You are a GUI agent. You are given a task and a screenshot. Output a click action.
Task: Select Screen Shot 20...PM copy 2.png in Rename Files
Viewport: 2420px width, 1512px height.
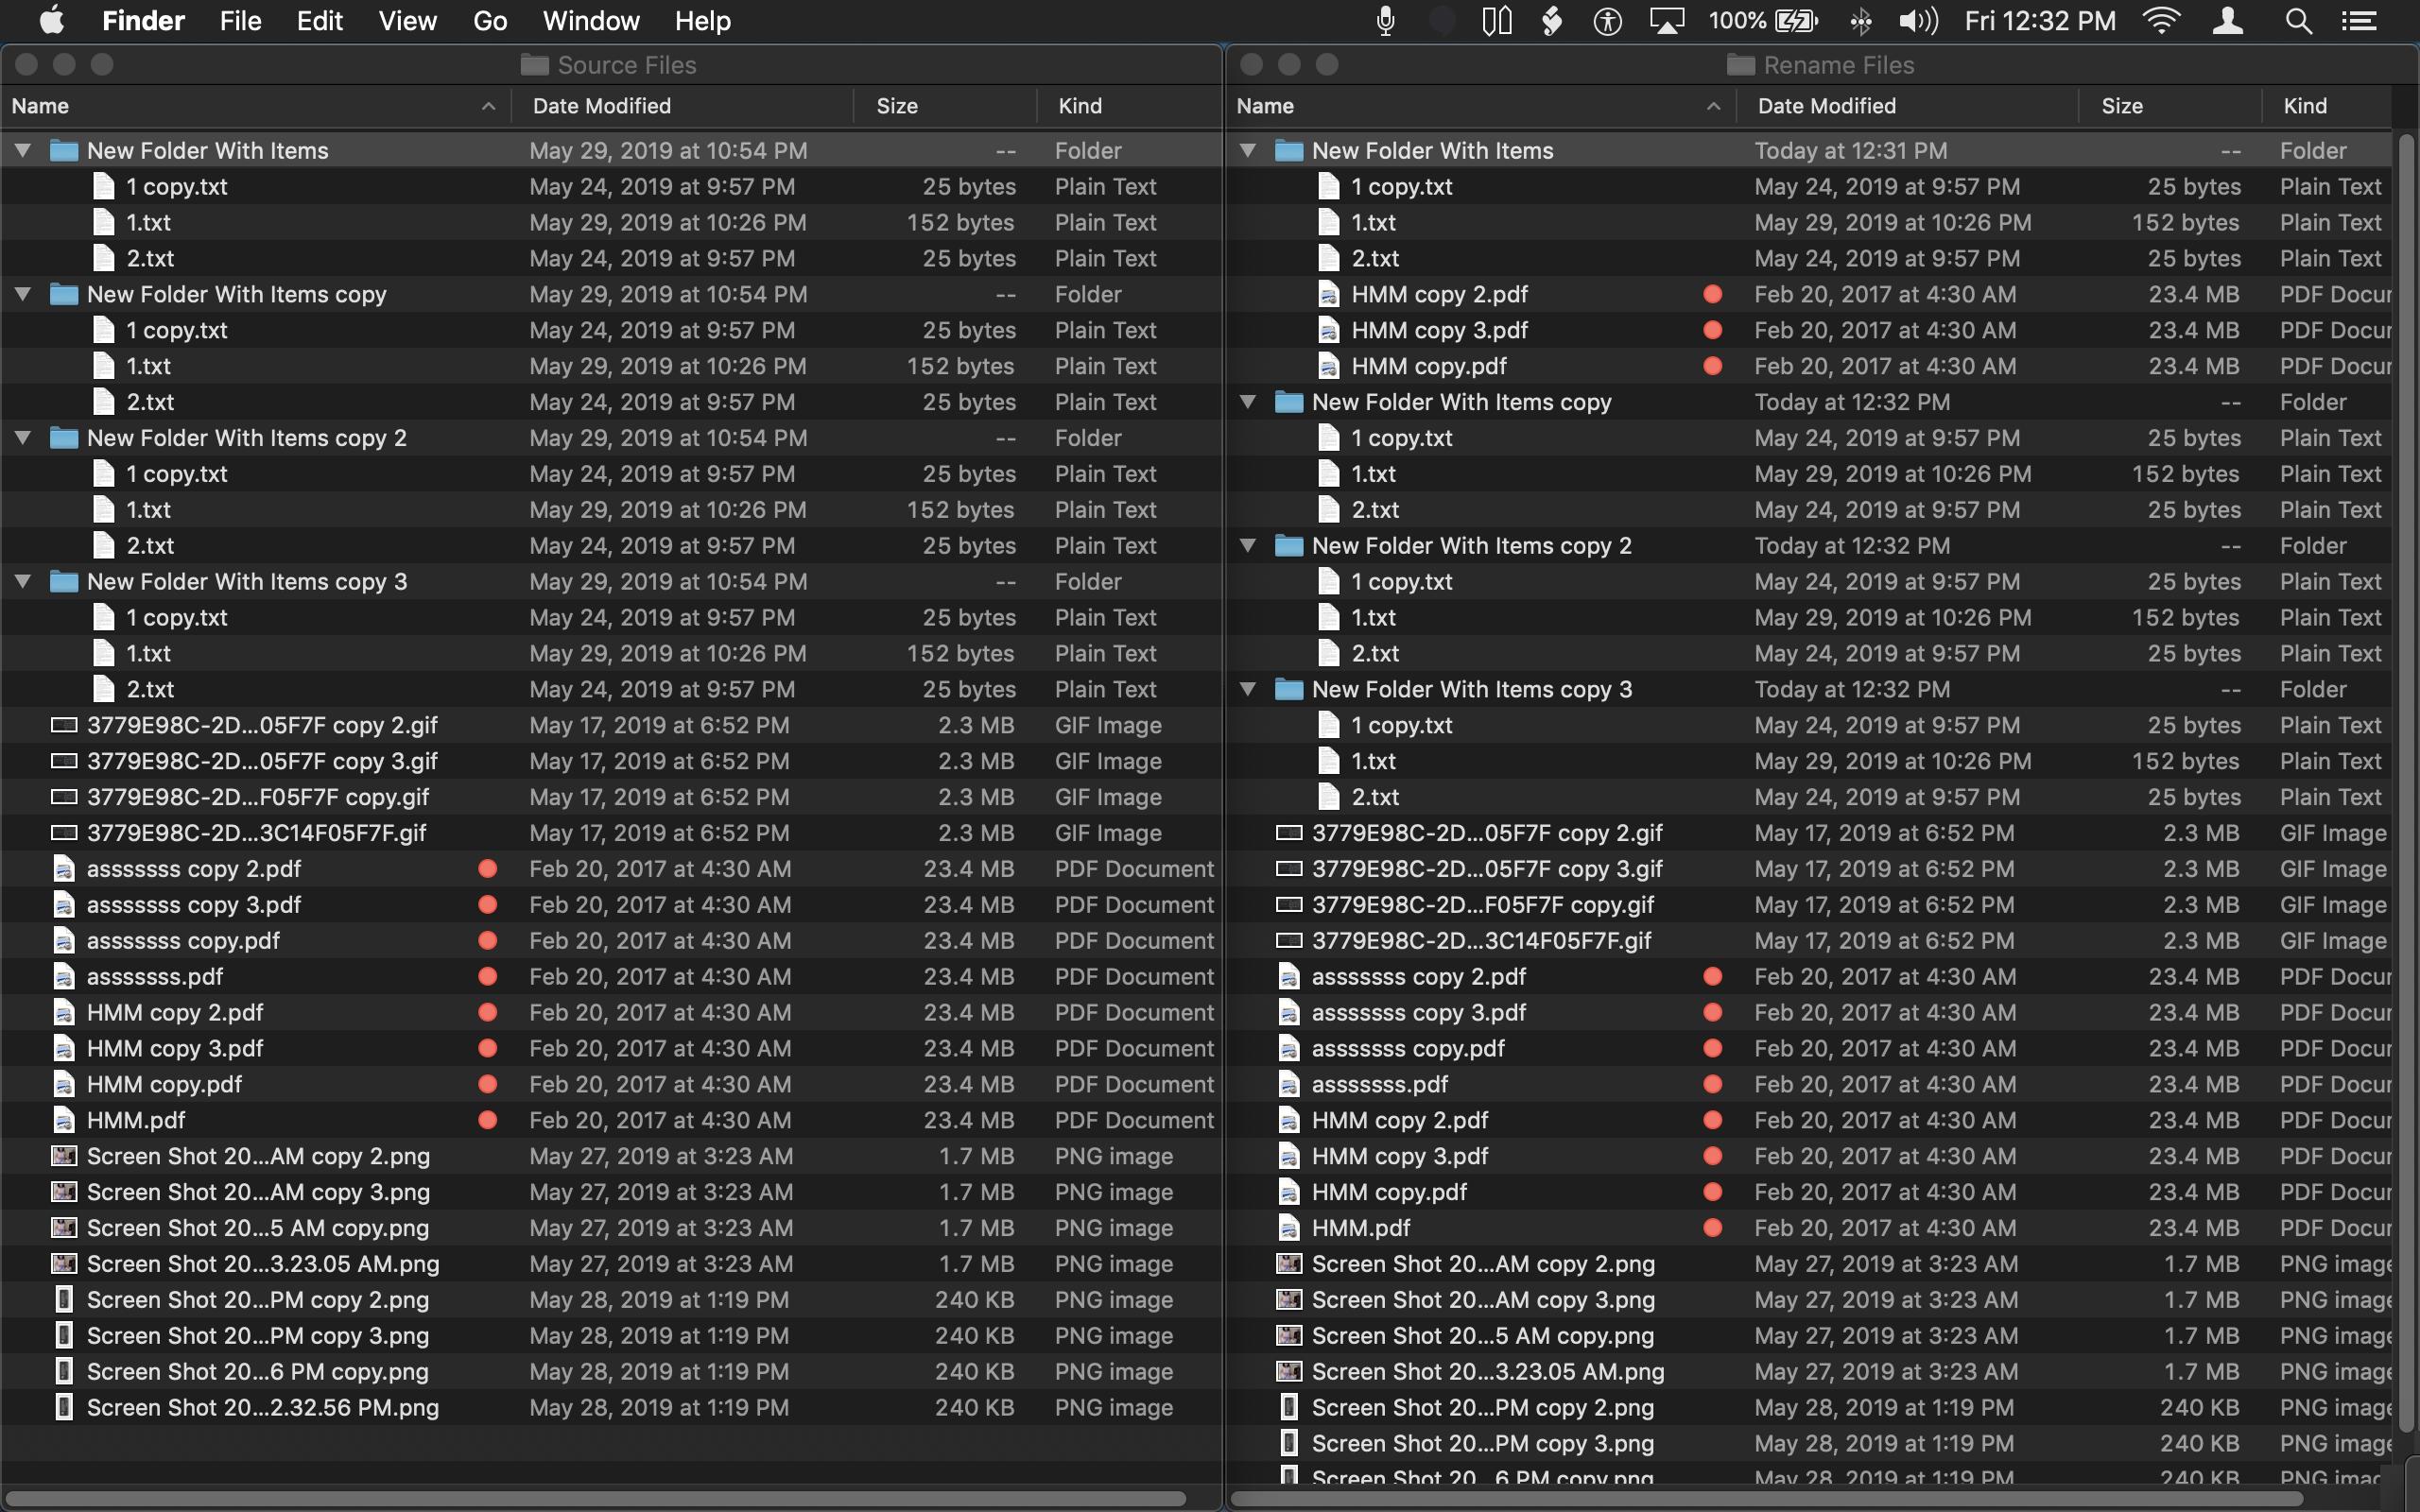1808,1408
